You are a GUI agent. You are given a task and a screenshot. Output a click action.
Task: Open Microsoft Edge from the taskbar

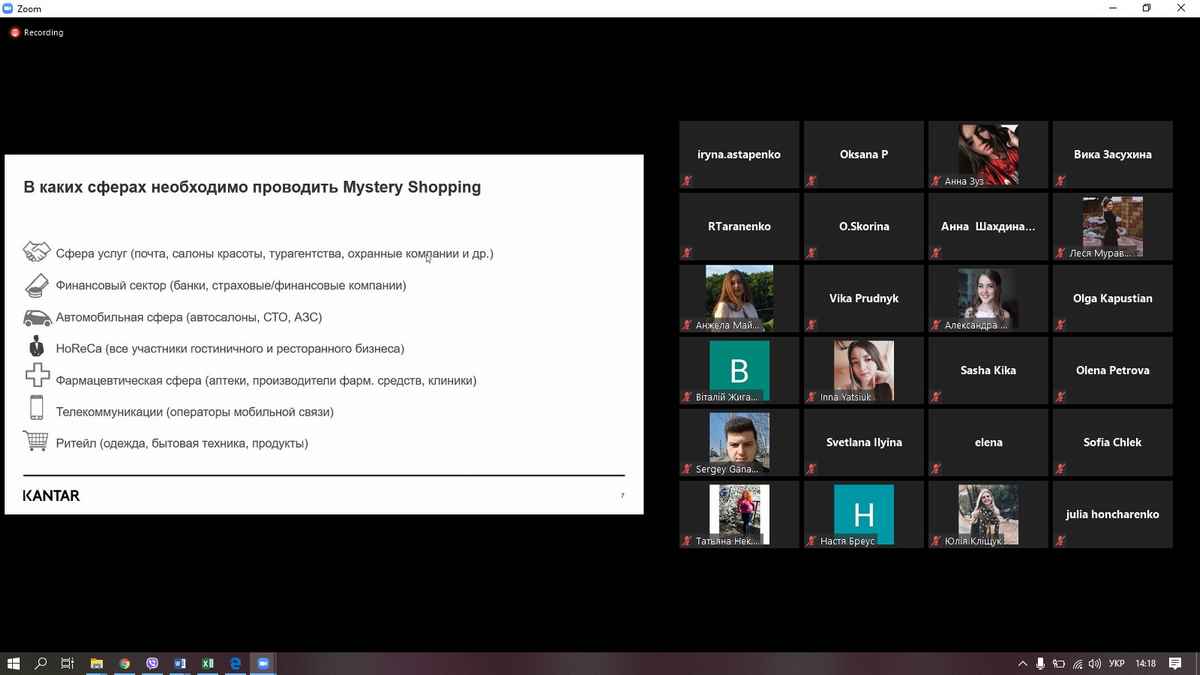tap(236, 663)
